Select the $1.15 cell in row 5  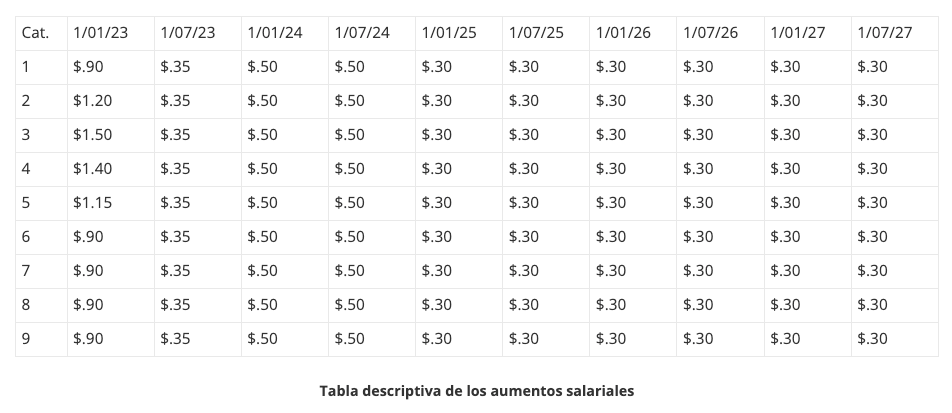(x=110, y=203)
